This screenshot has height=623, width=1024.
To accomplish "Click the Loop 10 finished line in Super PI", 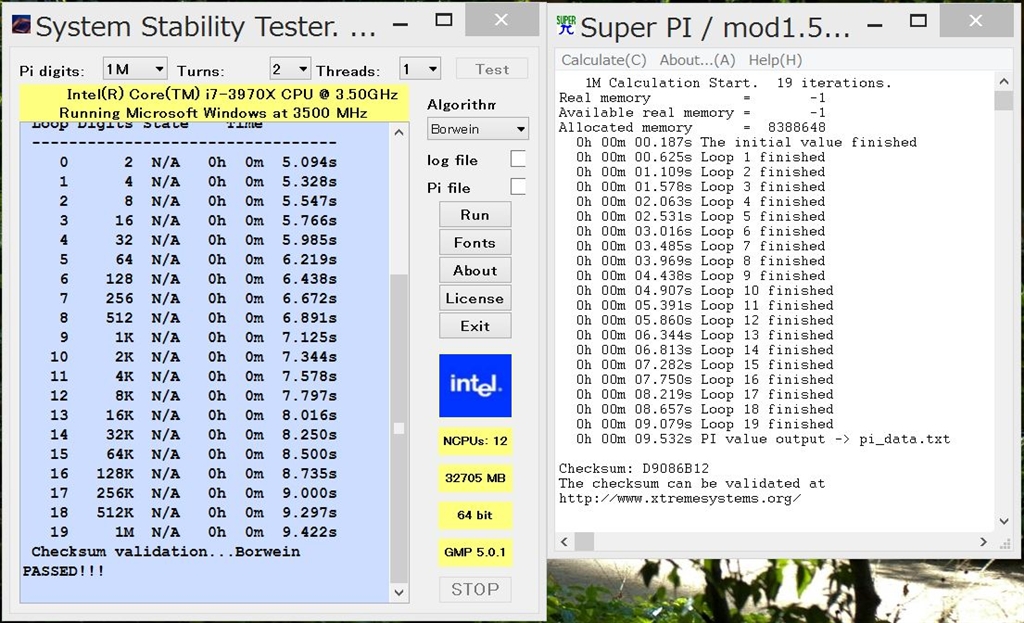I will (705, 291).
